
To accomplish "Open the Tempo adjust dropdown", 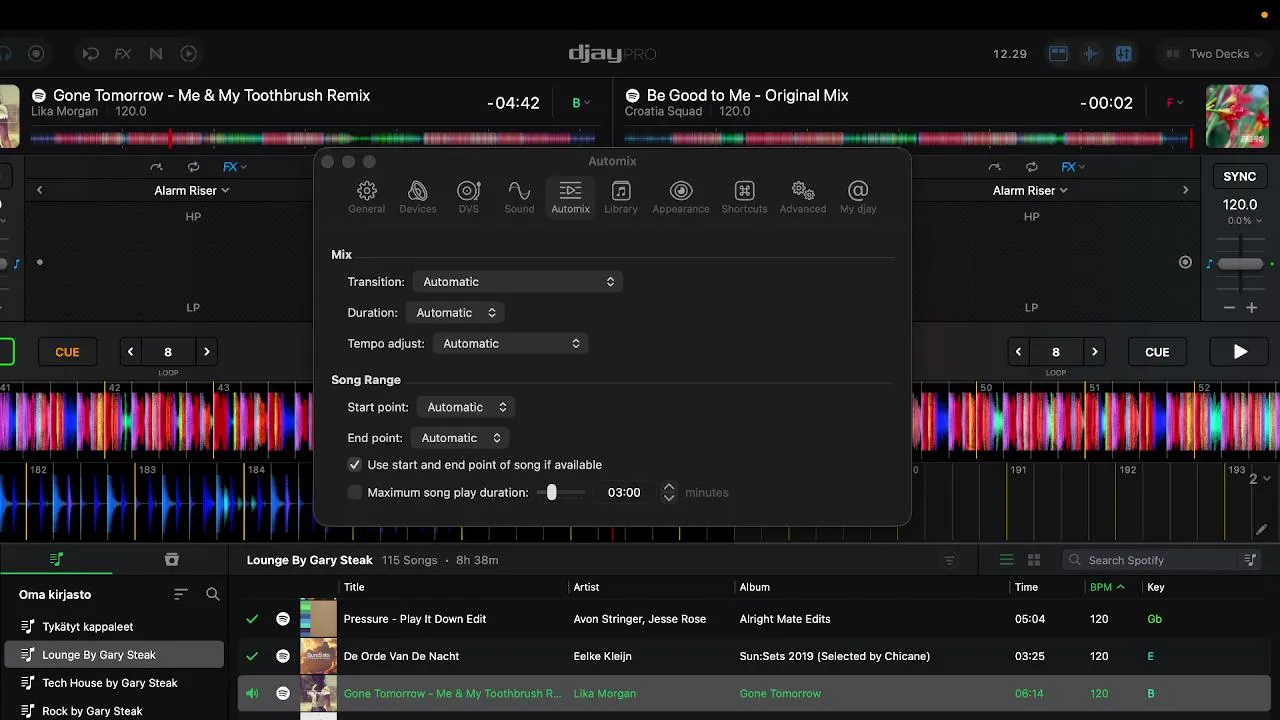I will (x=510, y=344).
